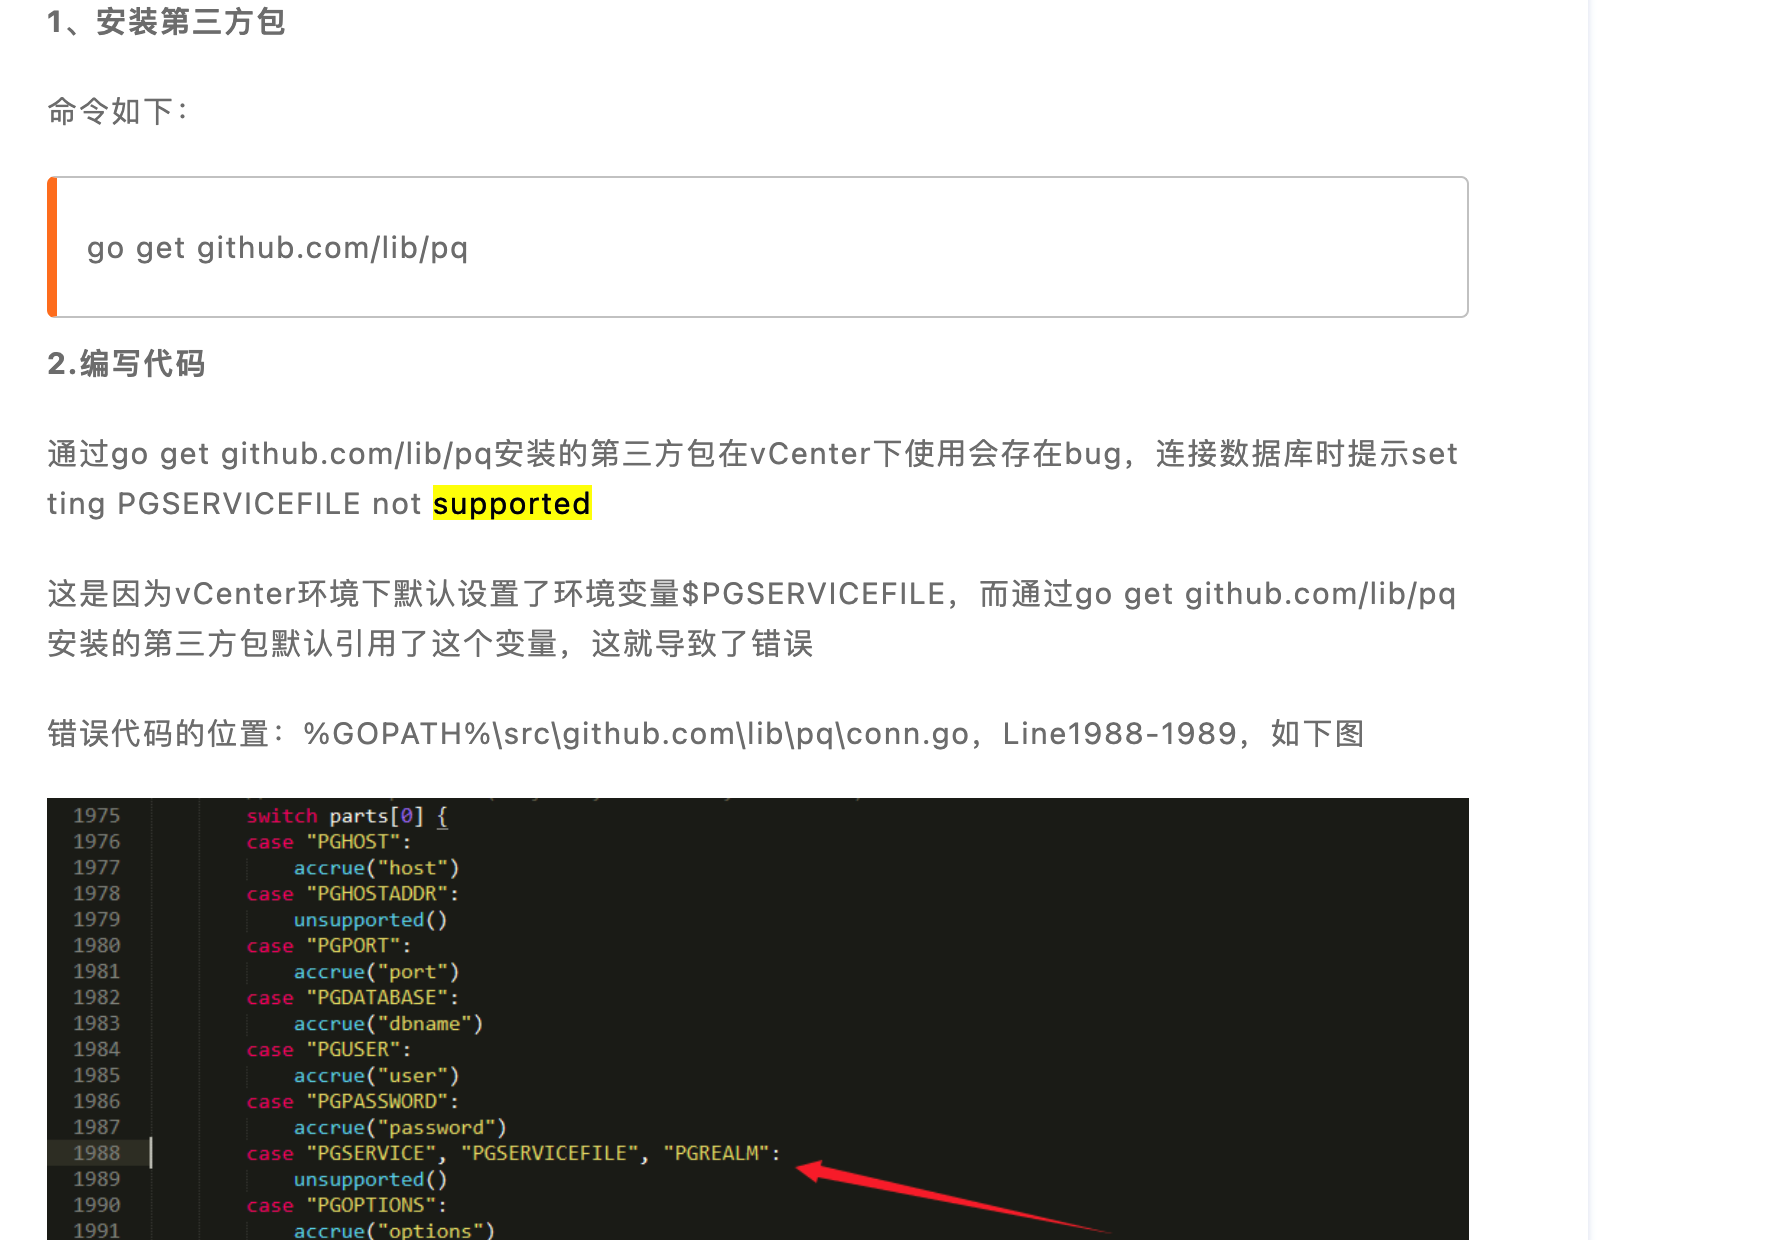Click the line number 1975 in the code image
The image size is (1784, 1240).
tap(96, 815)
